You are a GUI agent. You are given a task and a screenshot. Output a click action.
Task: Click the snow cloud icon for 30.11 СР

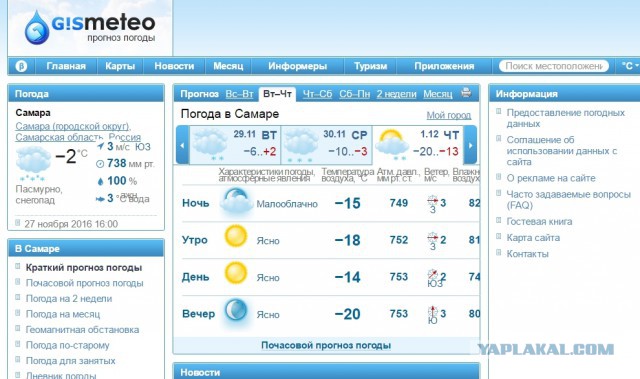click(301, 145)
